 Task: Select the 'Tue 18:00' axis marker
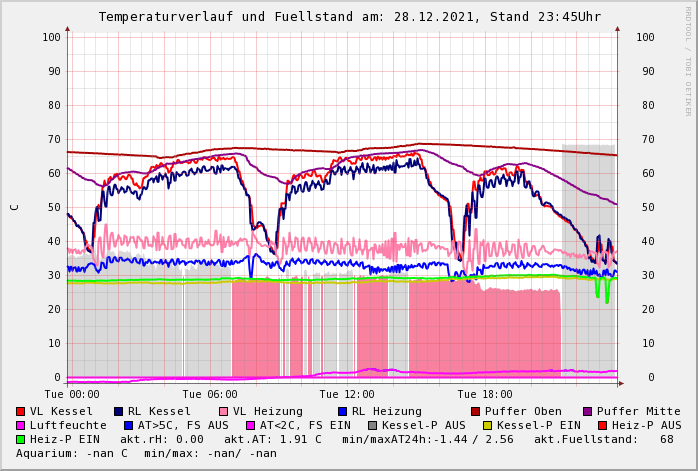[484, 394]
